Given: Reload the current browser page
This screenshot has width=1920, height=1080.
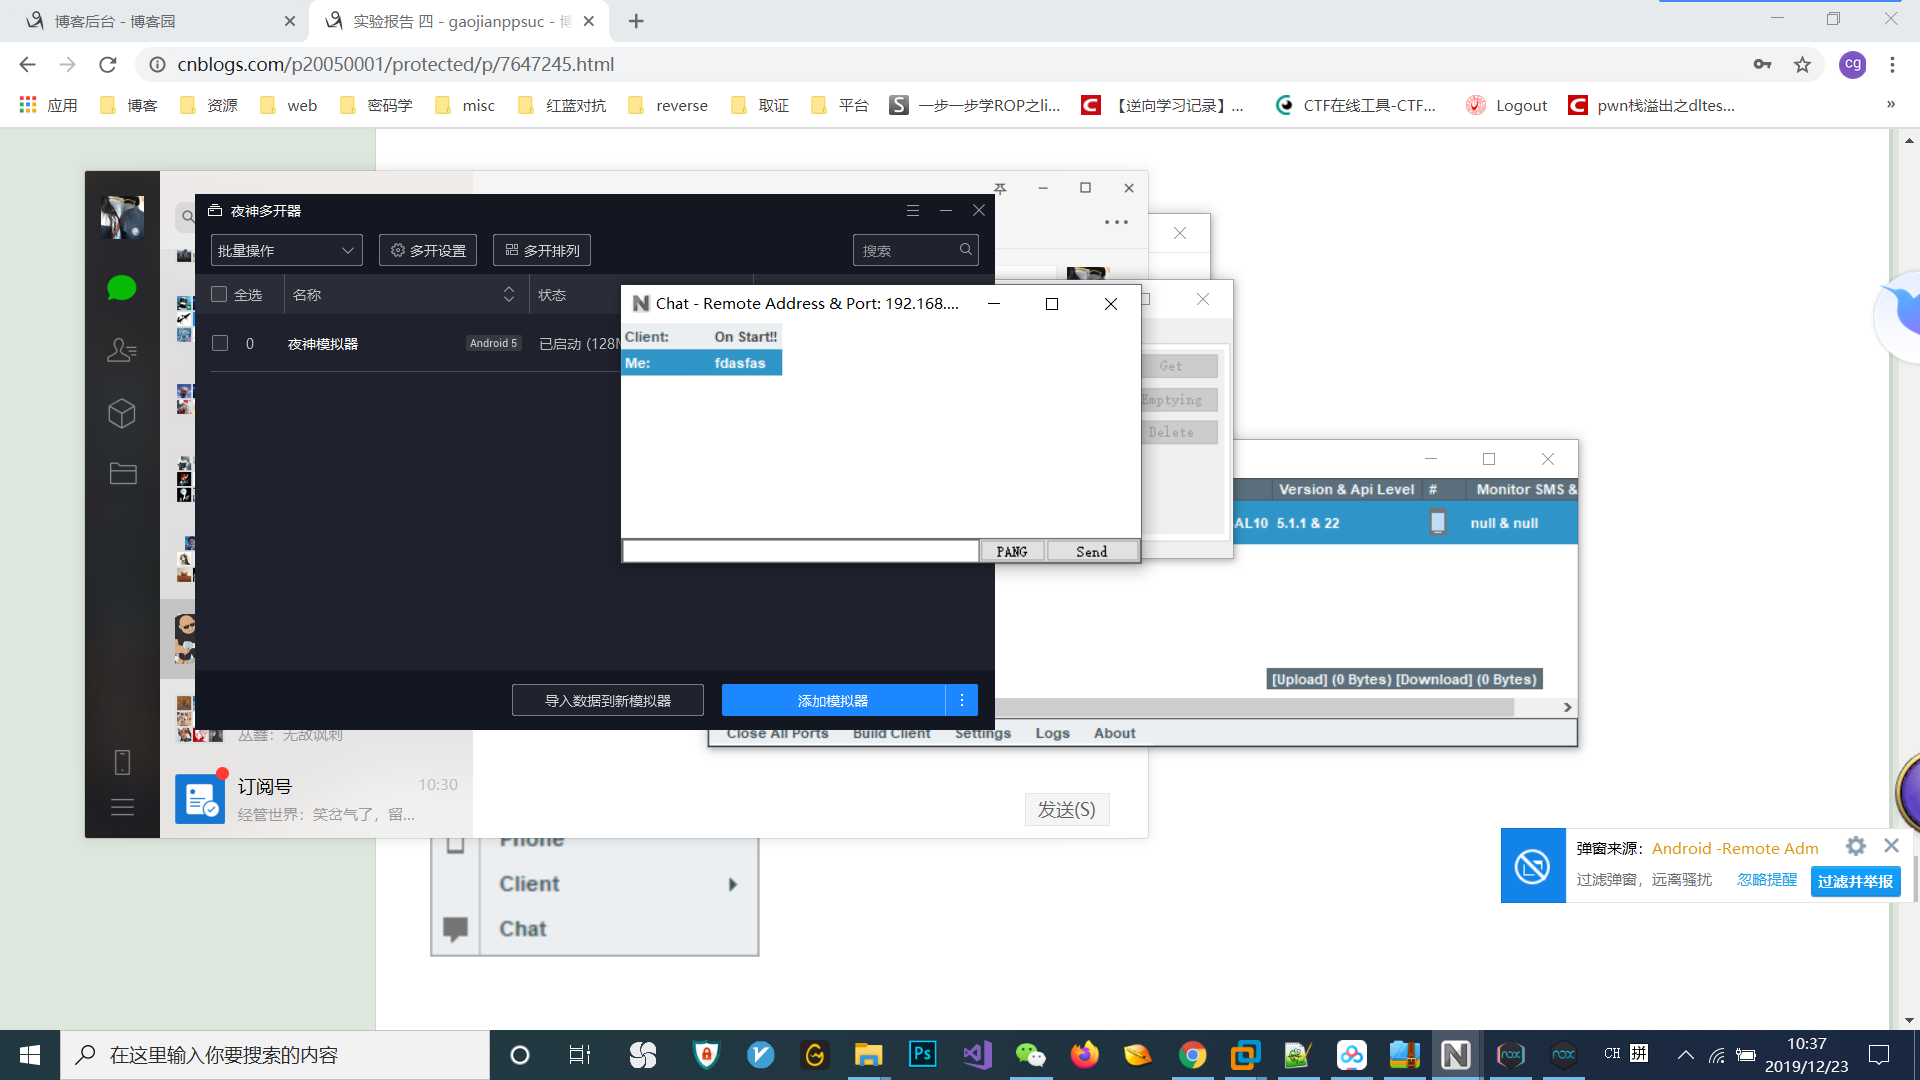Looking at the screenshot, I should click(108, 65).
